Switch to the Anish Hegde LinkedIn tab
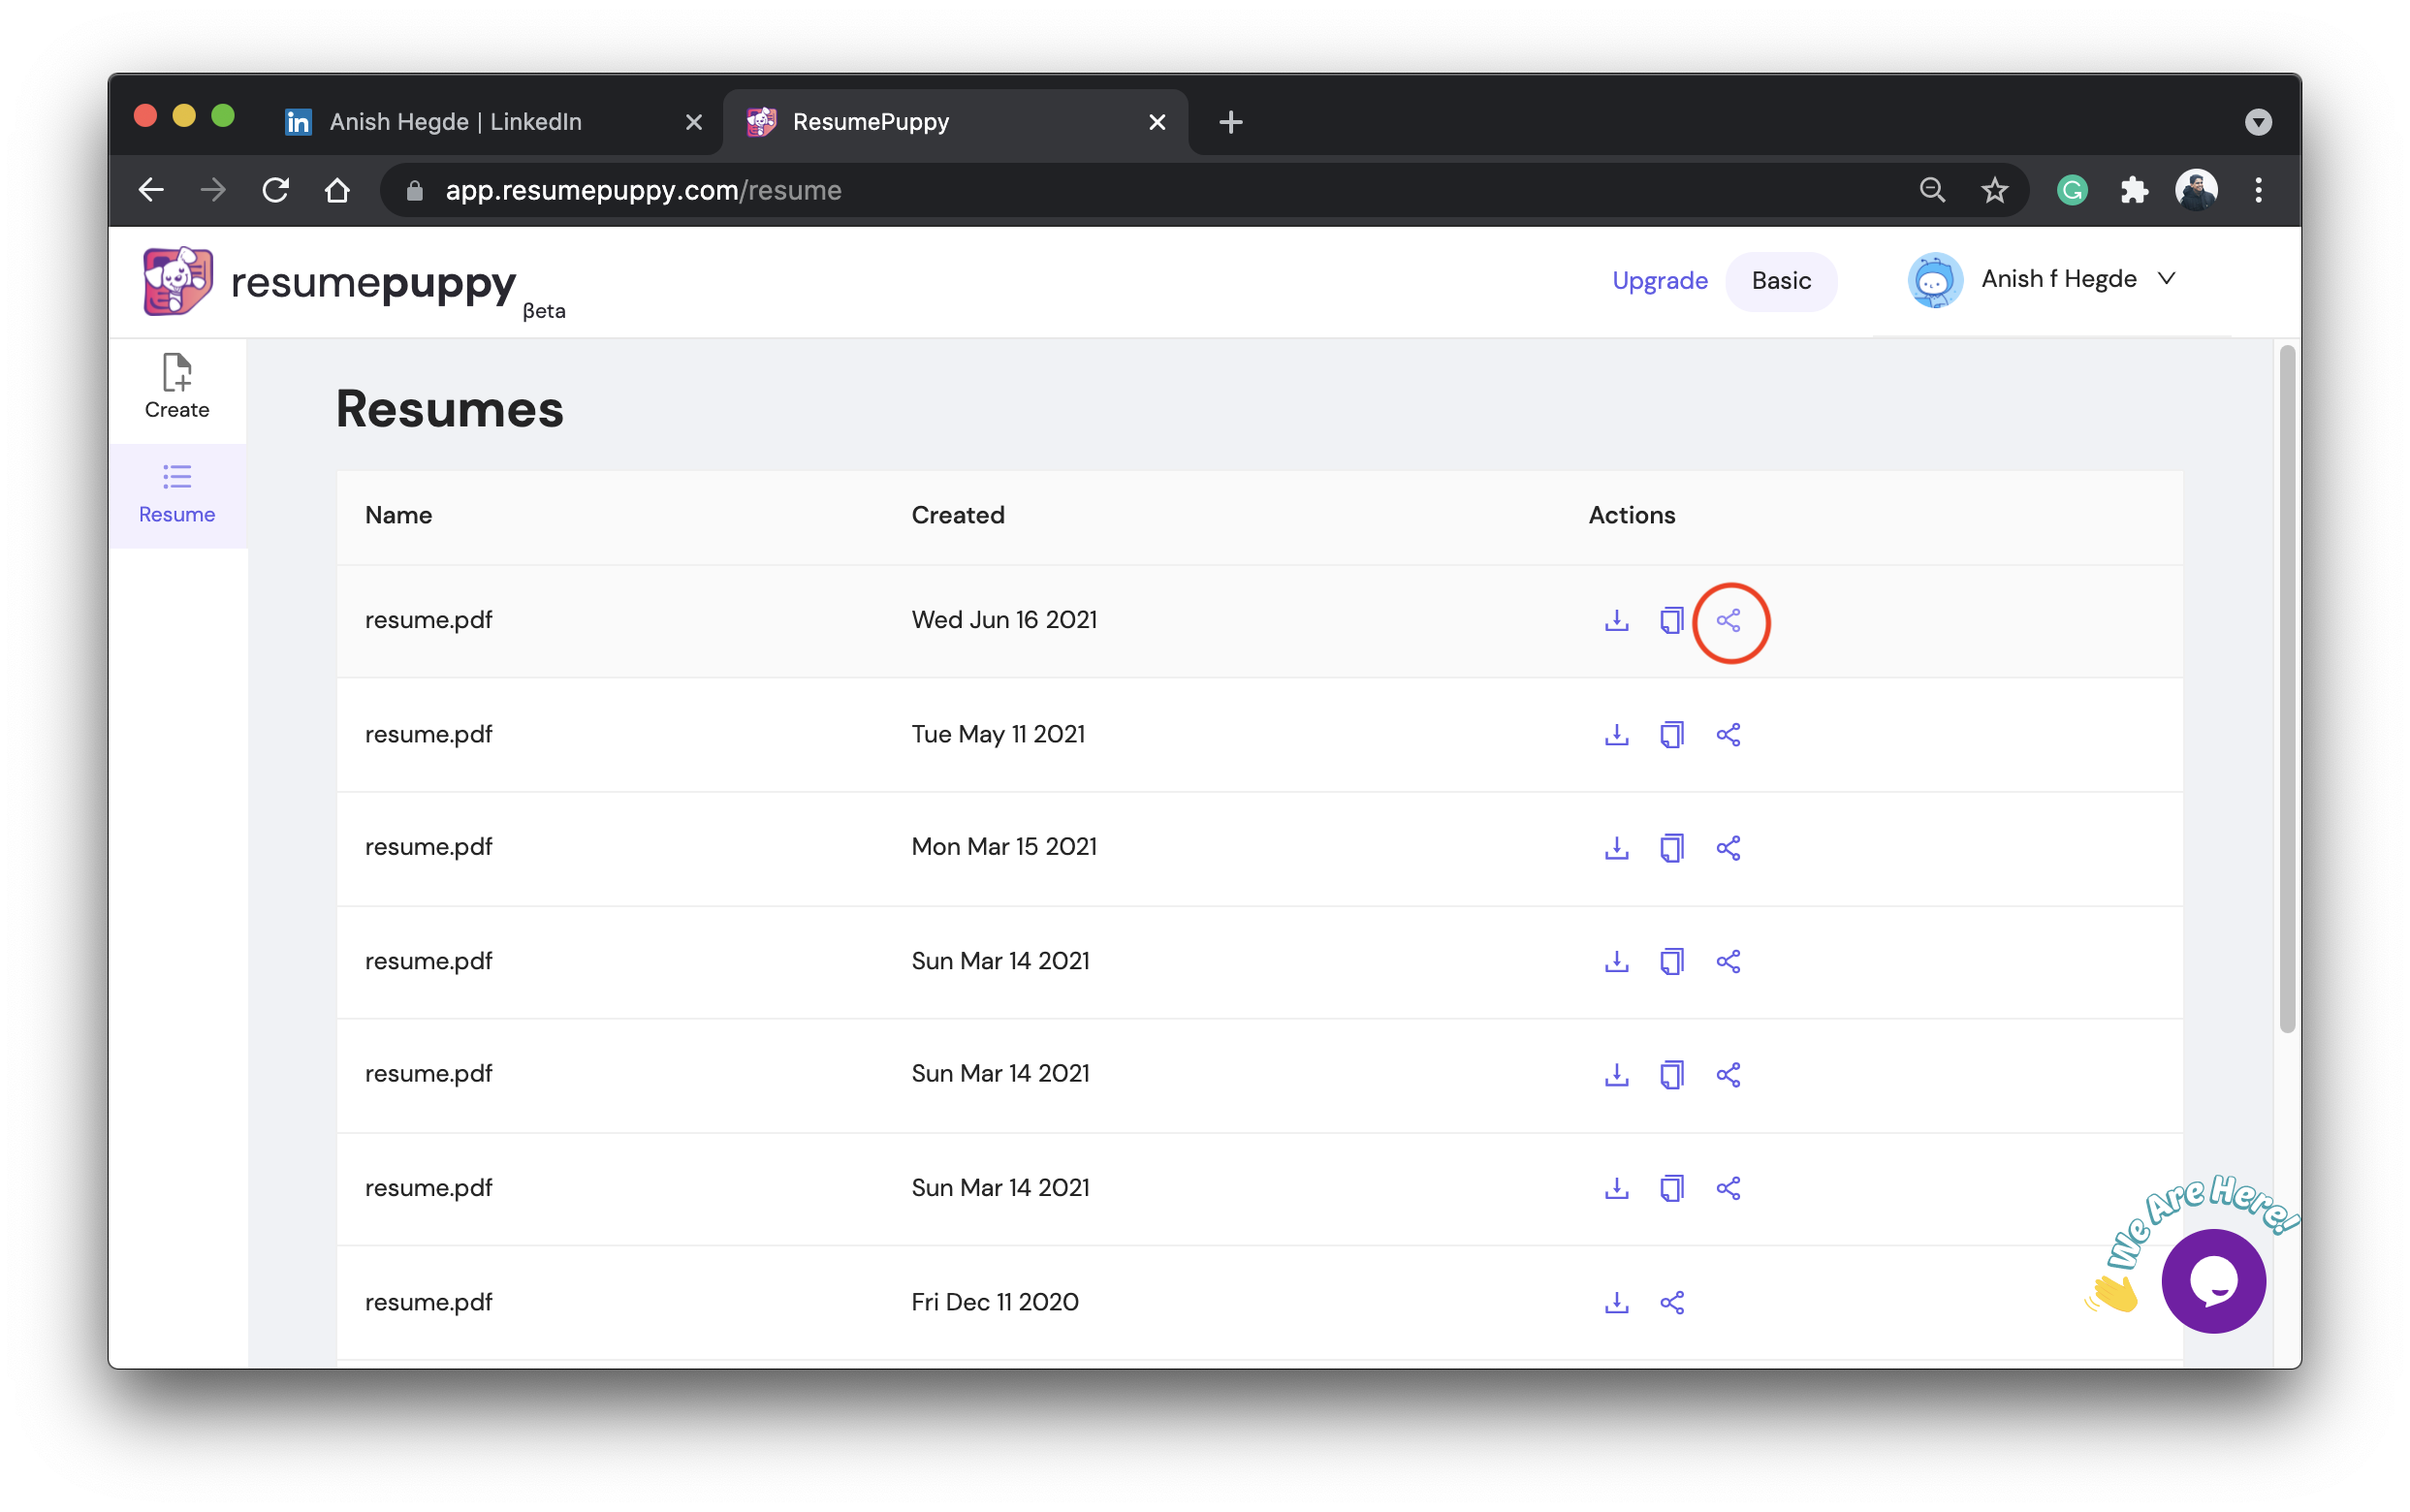Screen dimensions: 2410x1512 click(455, 122)
